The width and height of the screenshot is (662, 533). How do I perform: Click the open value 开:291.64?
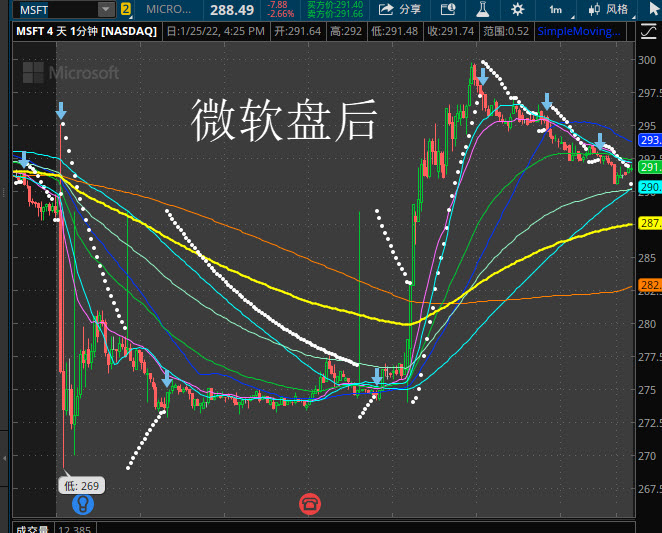pyautogui.click(x=298, y=31)
